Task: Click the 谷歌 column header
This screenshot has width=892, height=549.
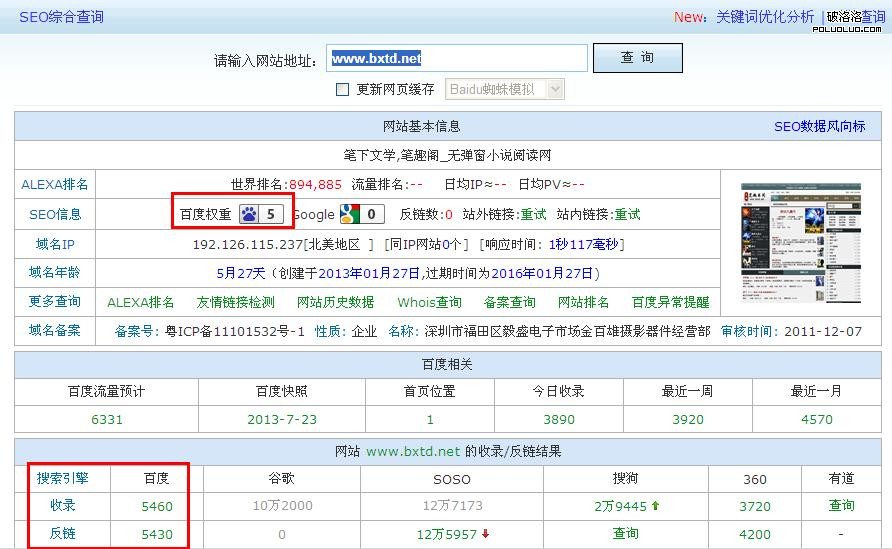Action: (x=282, y=478)
